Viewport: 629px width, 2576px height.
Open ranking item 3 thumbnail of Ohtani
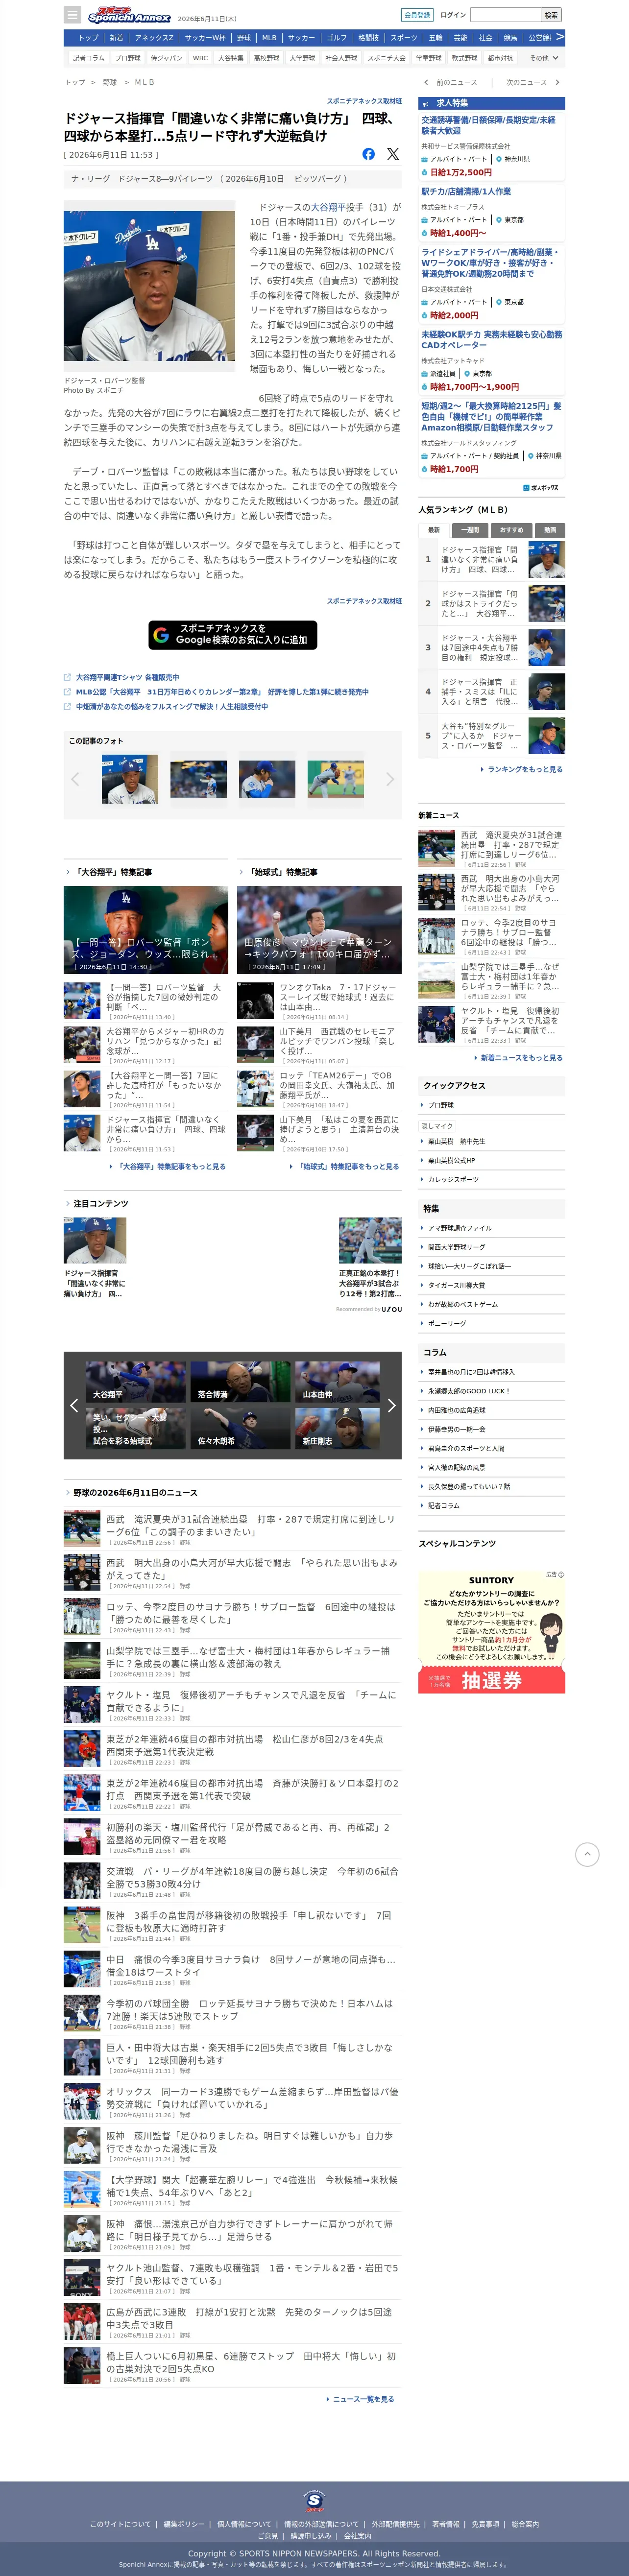[x=546, y=647]
